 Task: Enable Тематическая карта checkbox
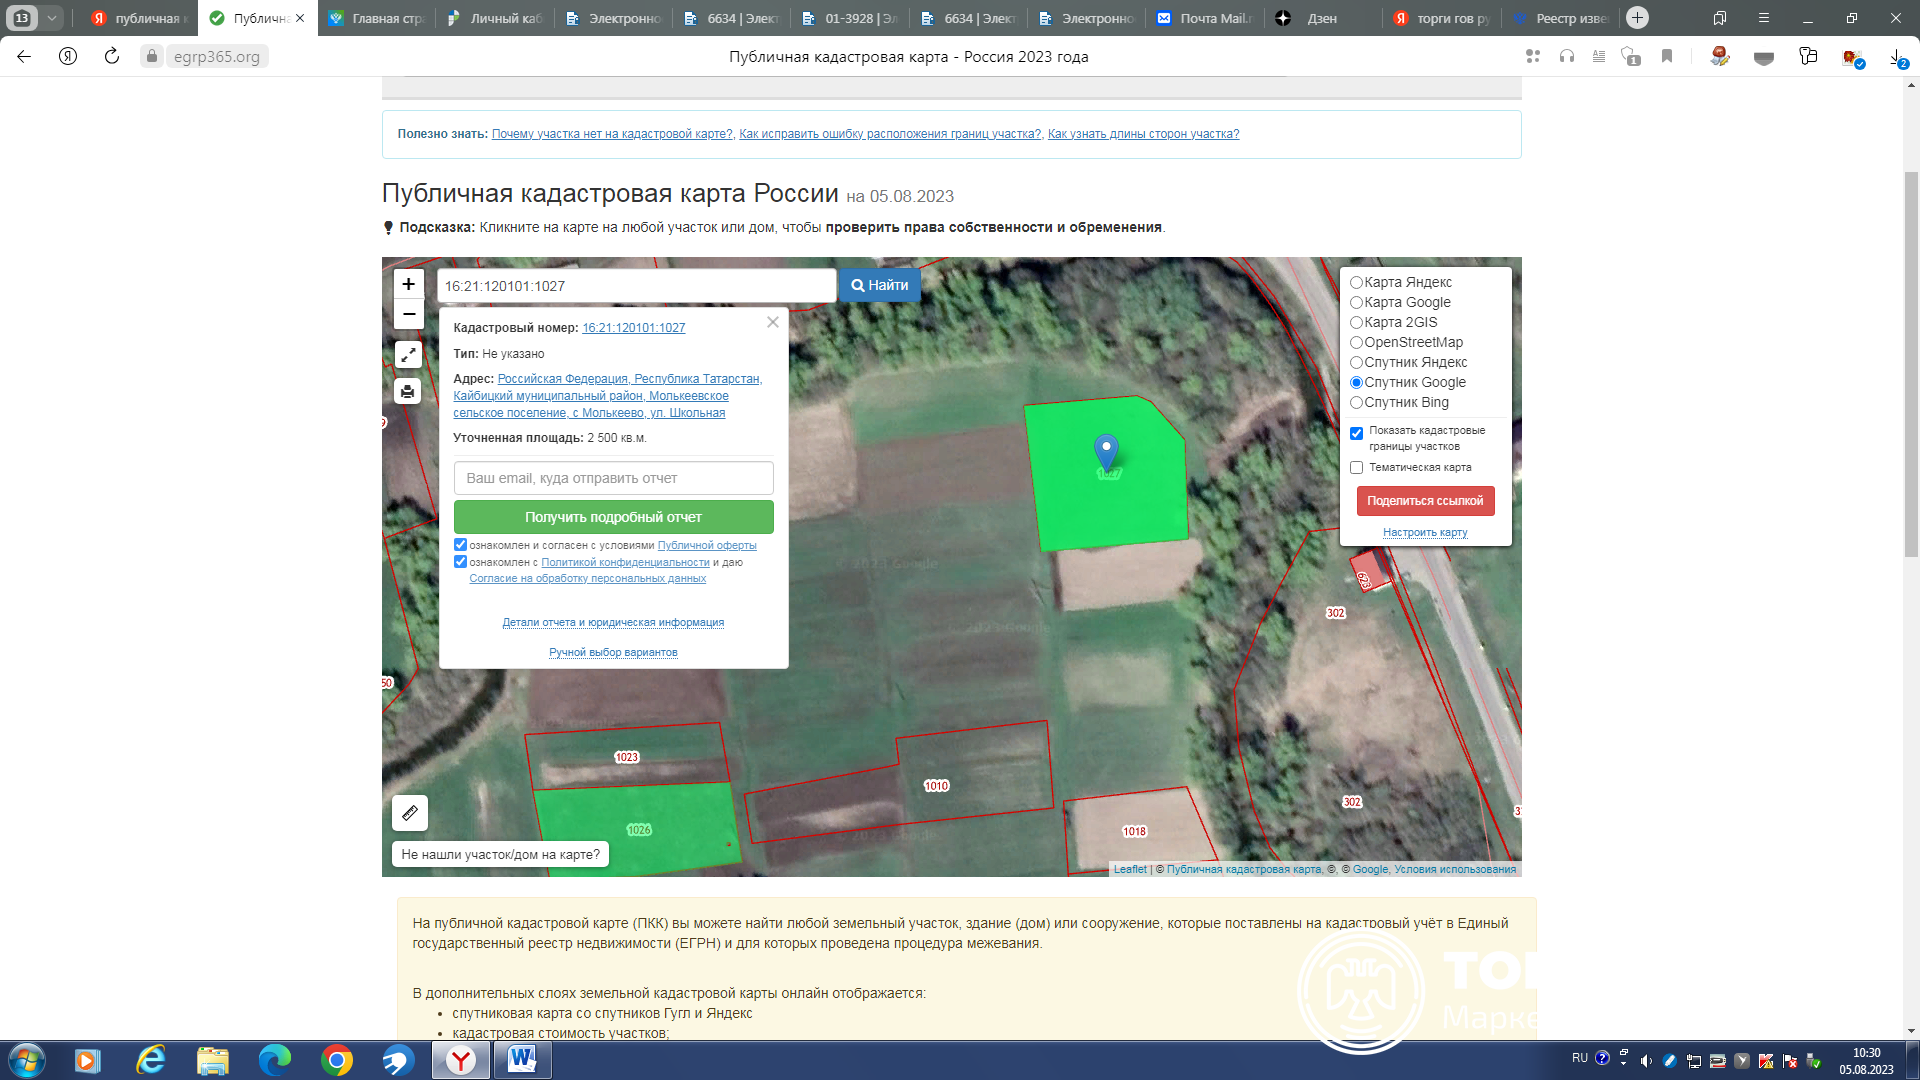point(1357,468)
